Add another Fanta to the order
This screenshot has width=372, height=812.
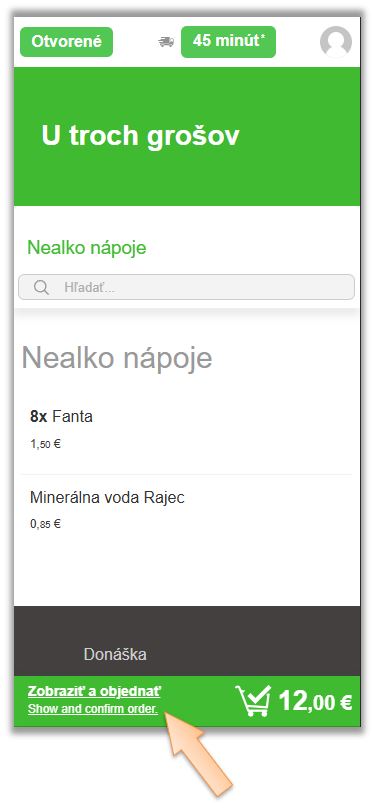187,431
